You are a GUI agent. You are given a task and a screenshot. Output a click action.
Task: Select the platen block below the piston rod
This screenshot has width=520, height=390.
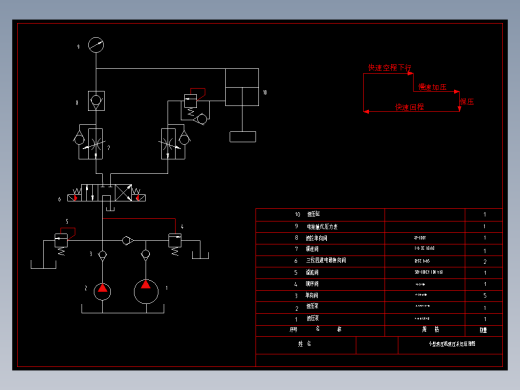(243, 137)
